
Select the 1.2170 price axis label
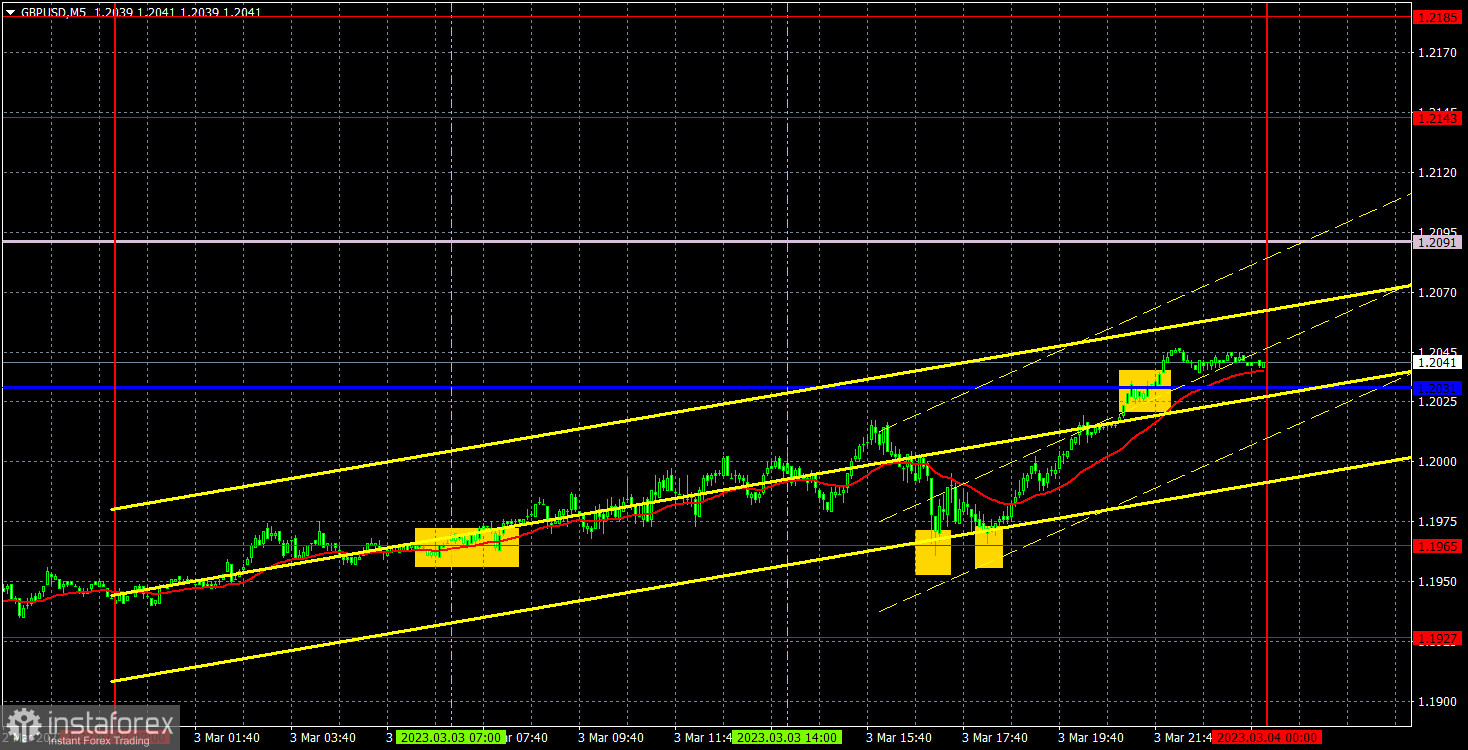click(x=1436, y=53)
